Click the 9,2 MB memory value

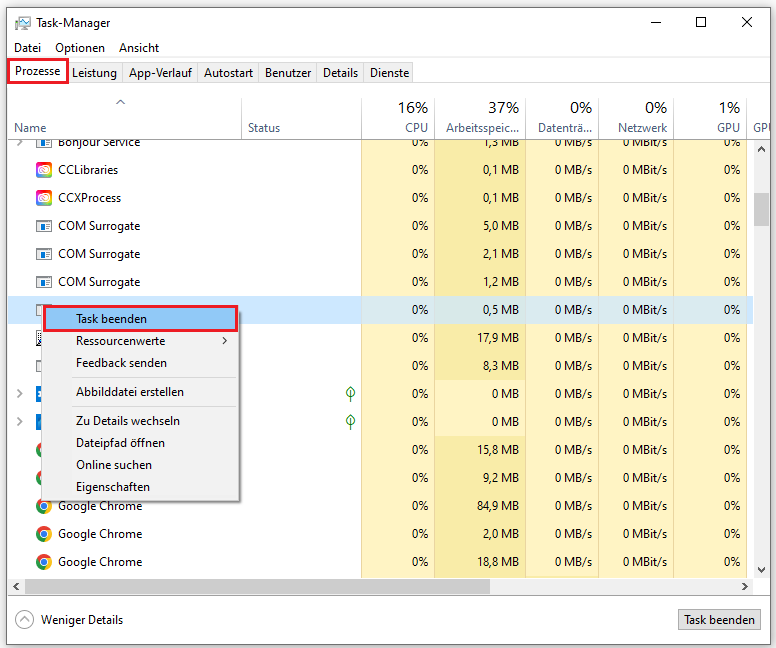[501, 478]
